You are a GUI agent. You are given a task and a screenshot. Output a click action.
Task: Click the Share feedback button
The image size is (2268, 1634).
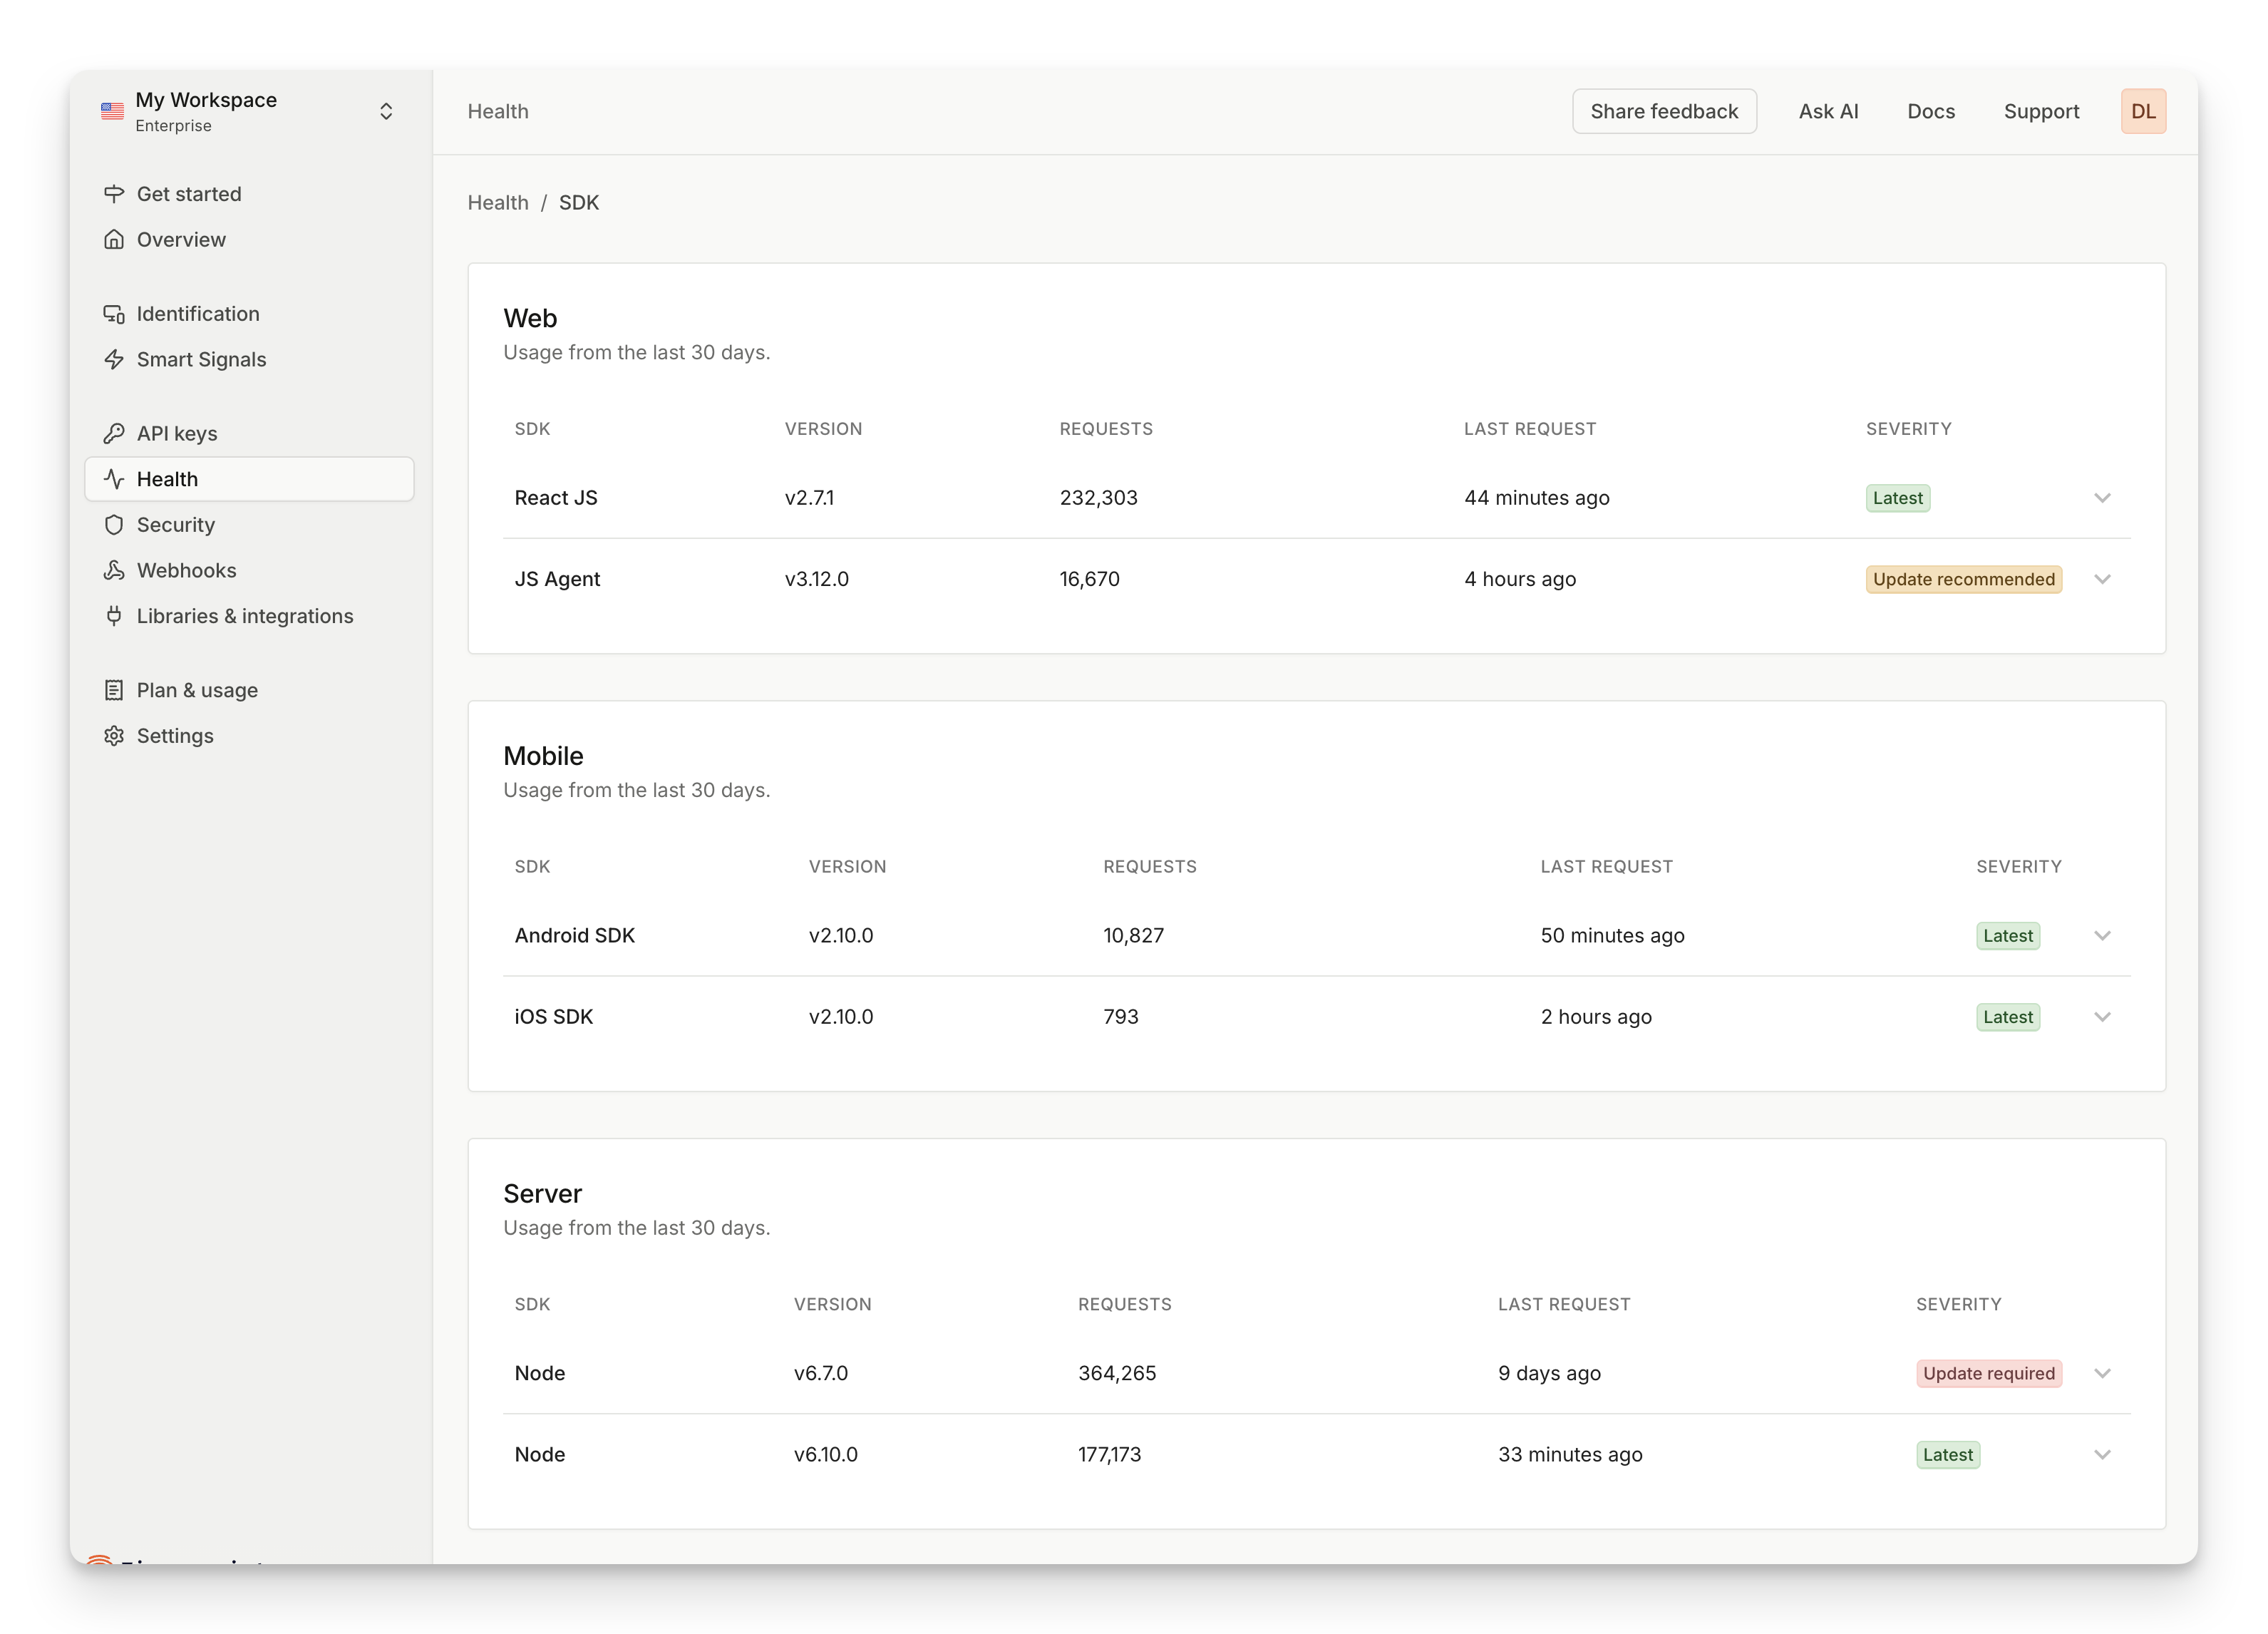1664,111
